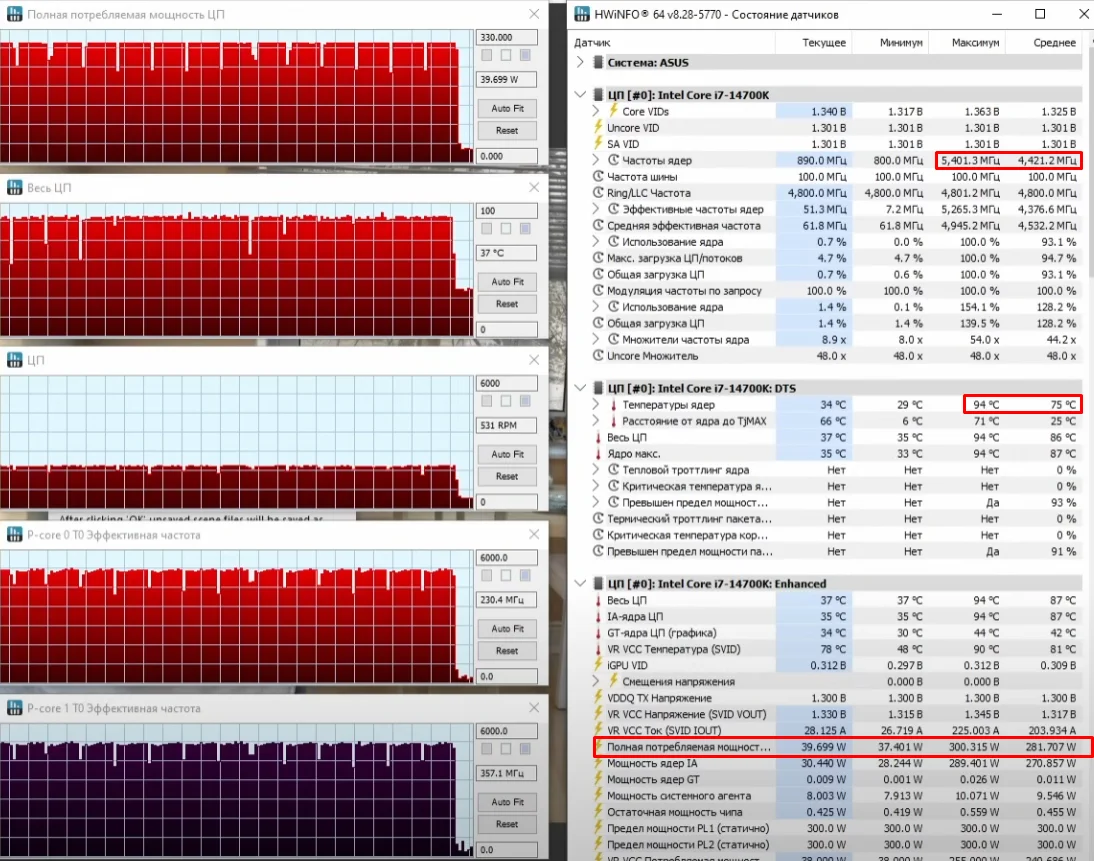Click the clock icon next to Средняя эффективная частота
Viewport: 1094px width, 861px height.
tap(598, 225)
